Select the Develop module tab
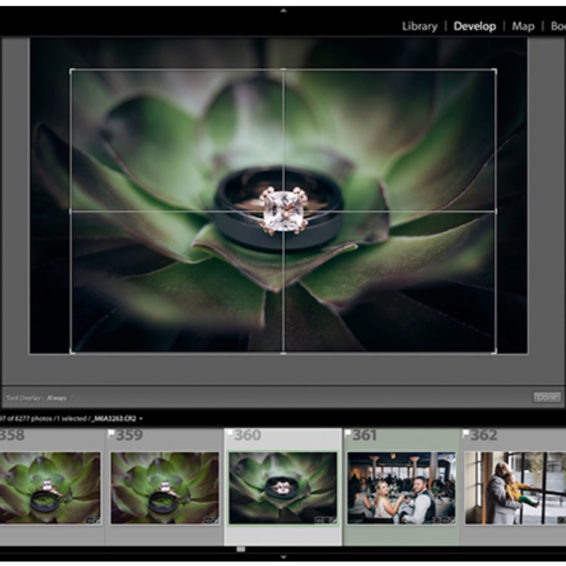 [x=474, y=26]
